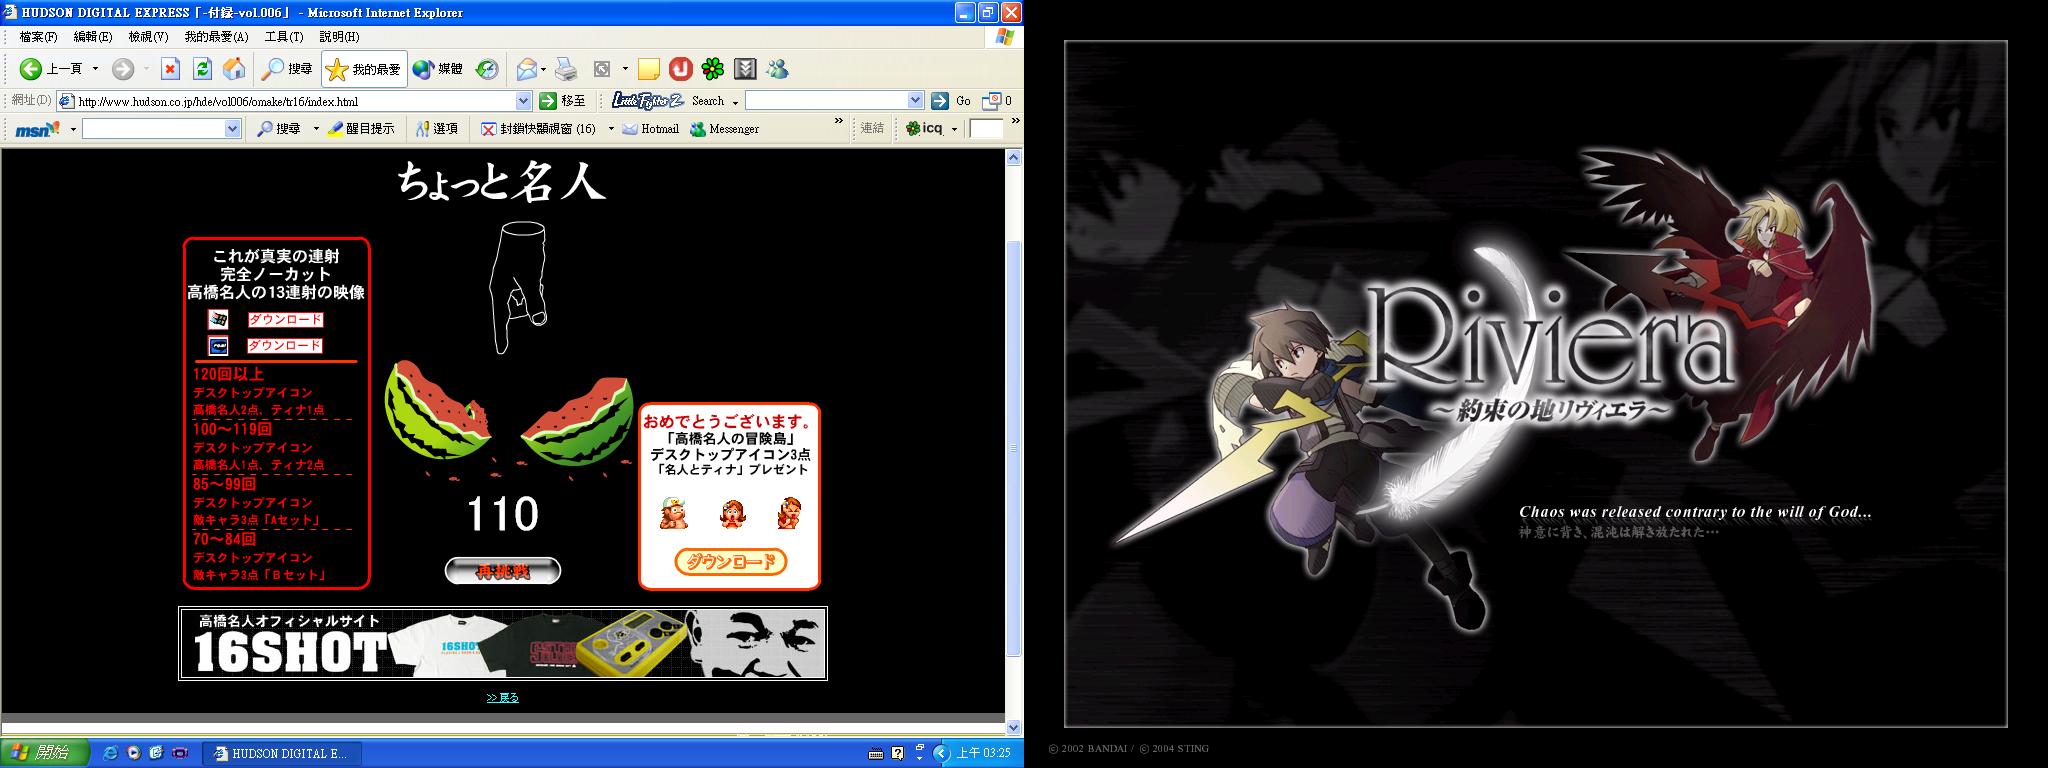Click the tray expand arrow near clock

(x=941, y=753)
